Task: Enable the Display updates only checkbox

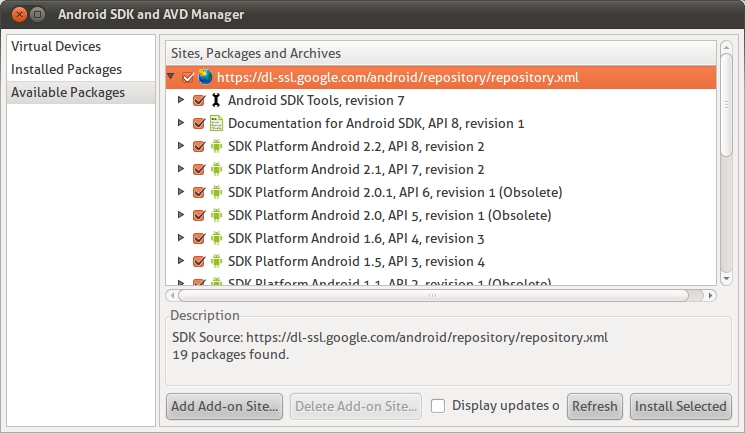Action: 438,406
